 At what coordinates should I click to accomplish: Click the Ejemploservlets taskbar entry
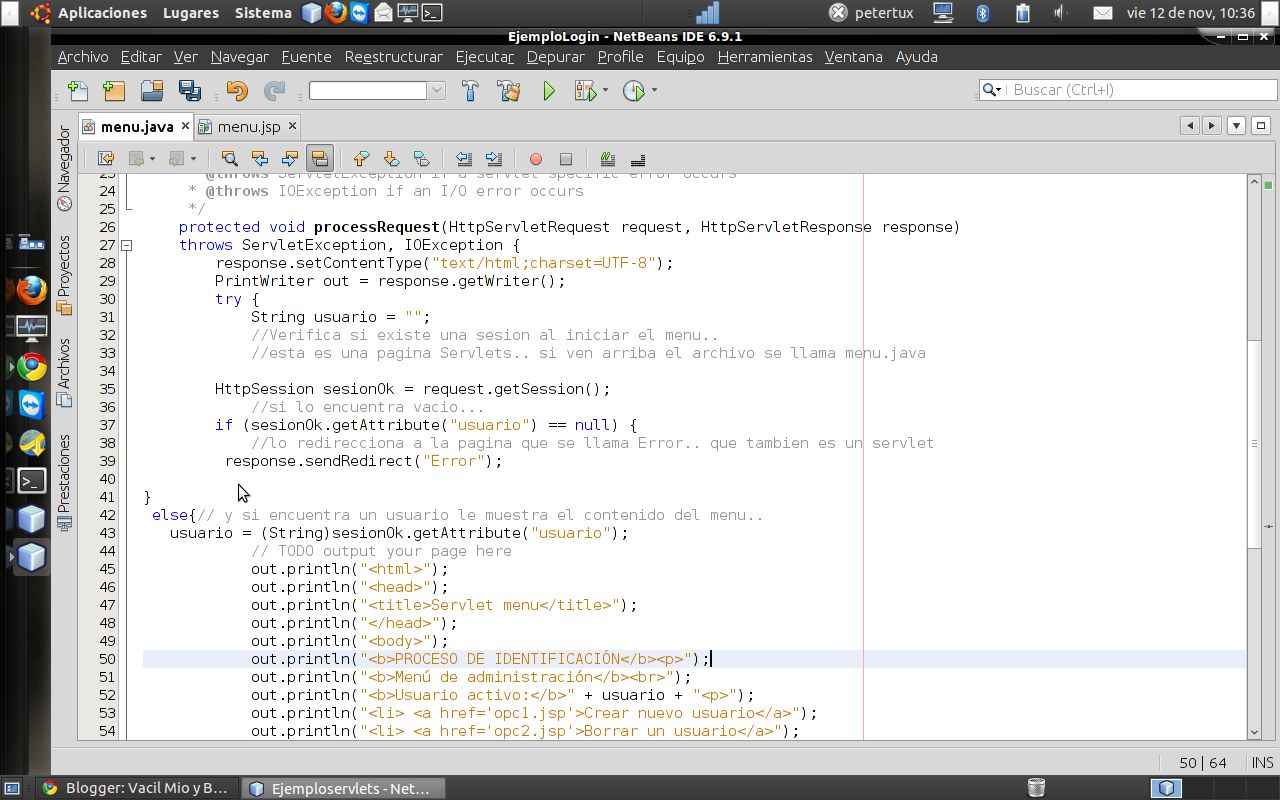[x=340, y=788]
